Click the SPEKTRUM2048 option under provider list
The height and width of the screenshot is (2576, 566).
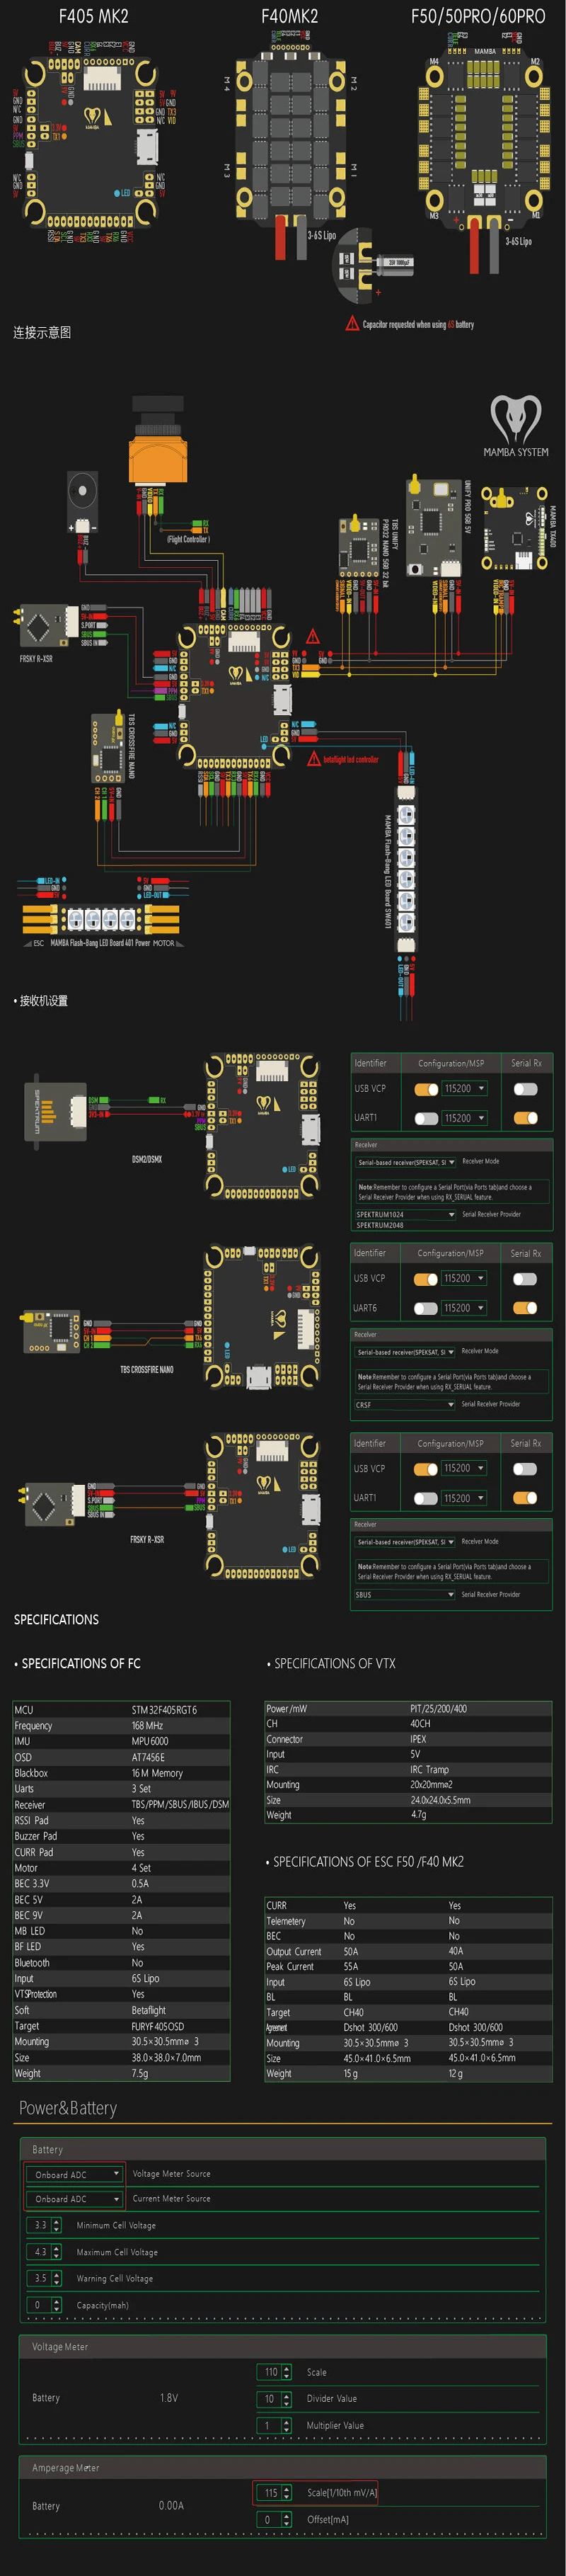[380, 1225]
